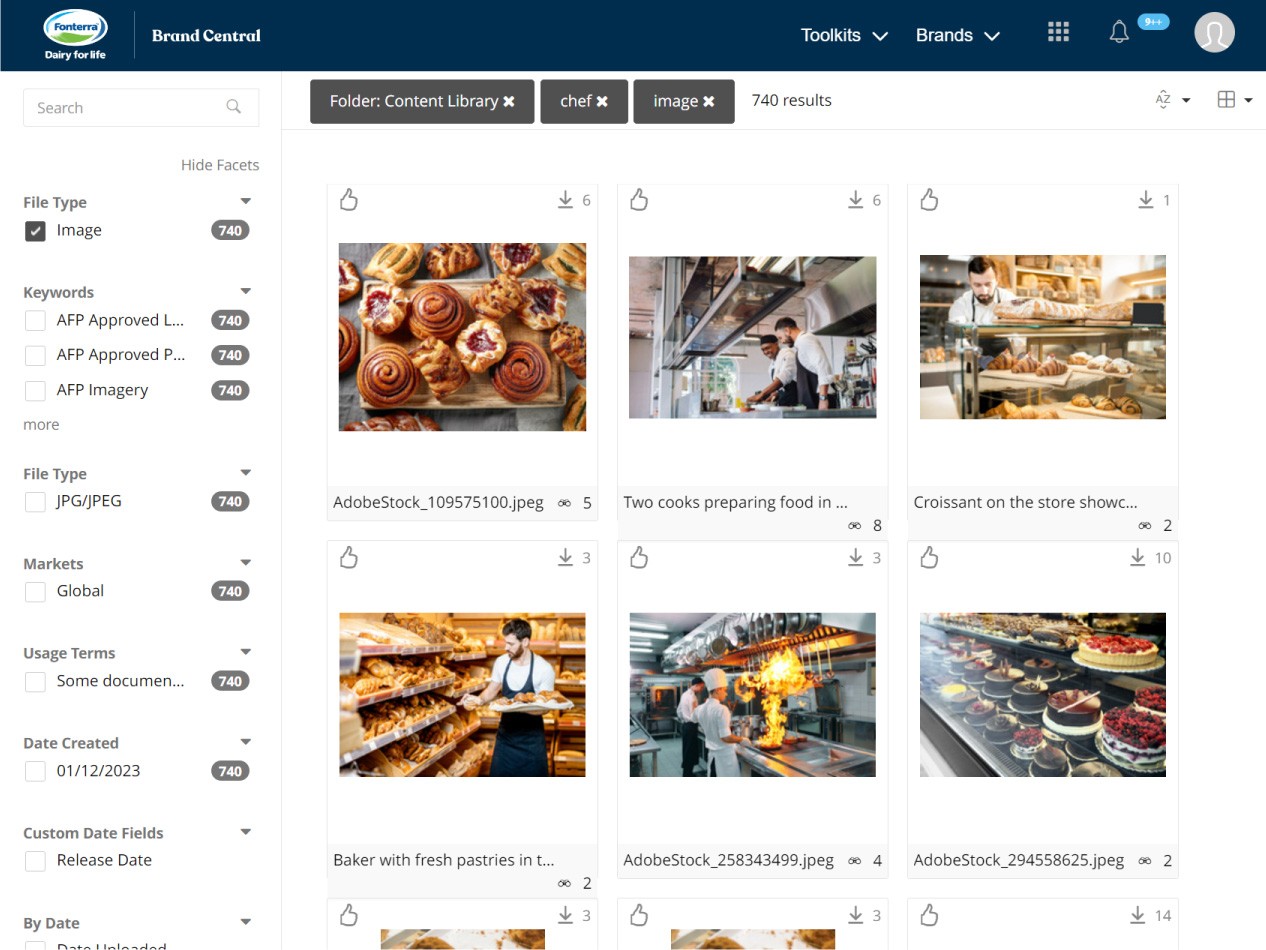Tick the 01/12/2023 date created checkbox

pos(35,771)
